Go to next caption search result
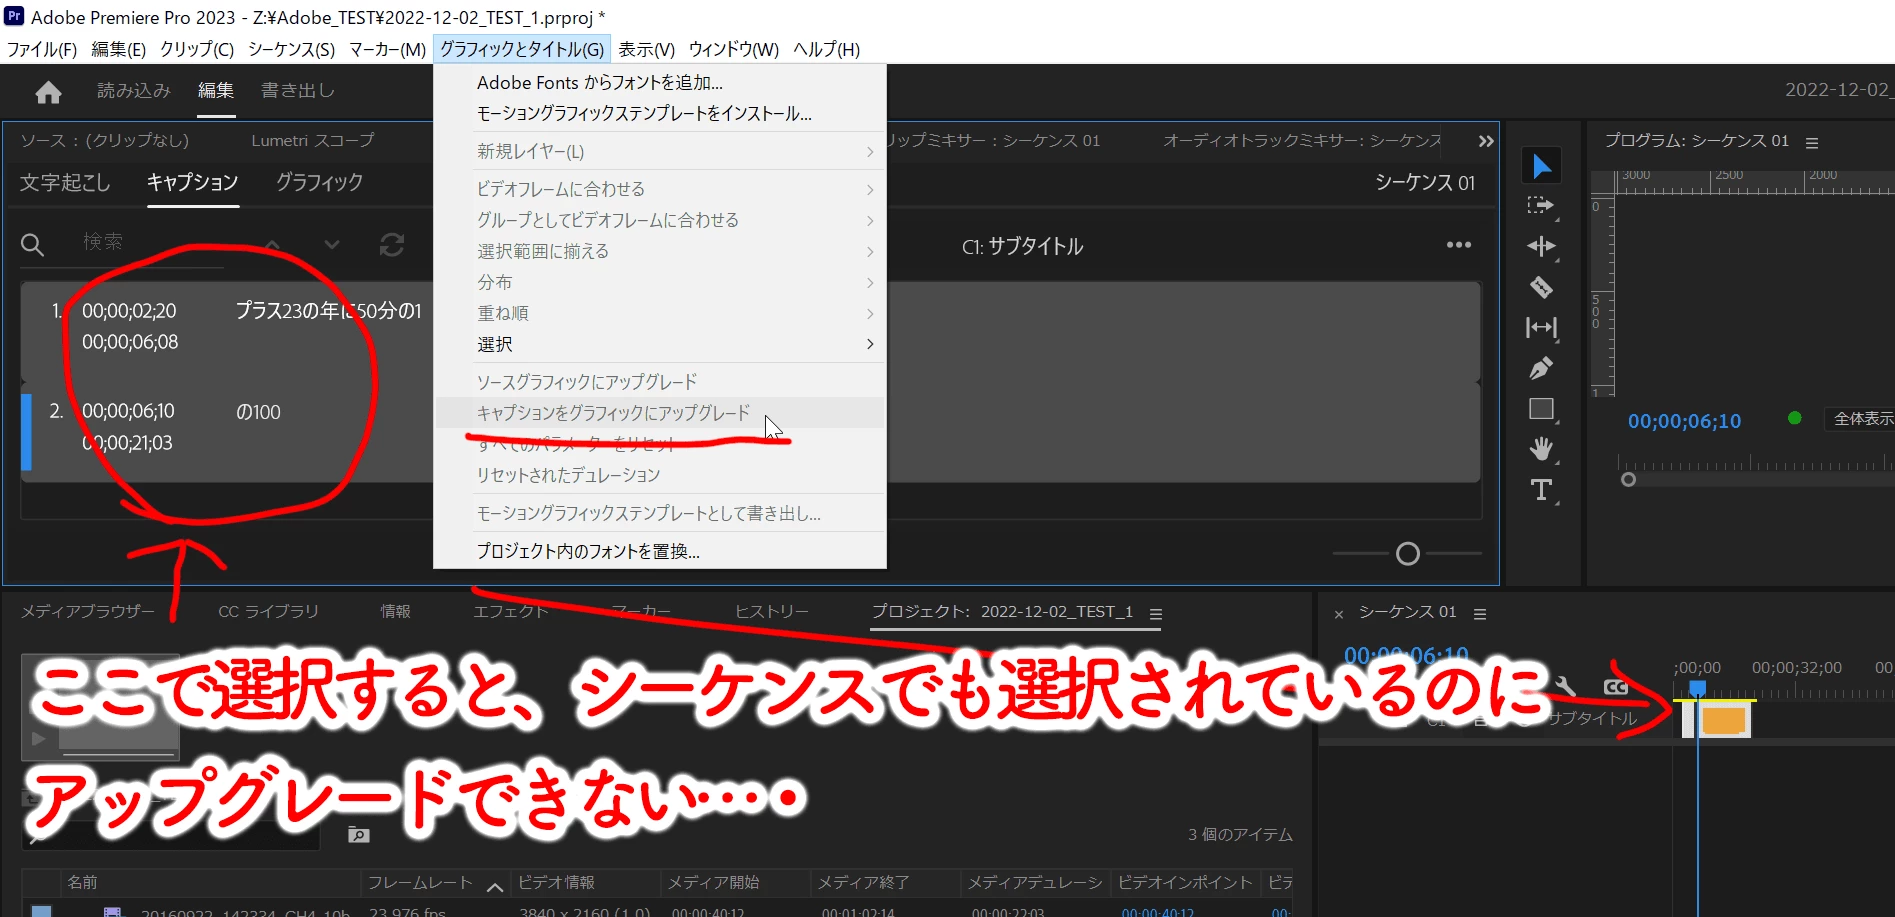The image size is (1895, 917). [x=332, y=244]
